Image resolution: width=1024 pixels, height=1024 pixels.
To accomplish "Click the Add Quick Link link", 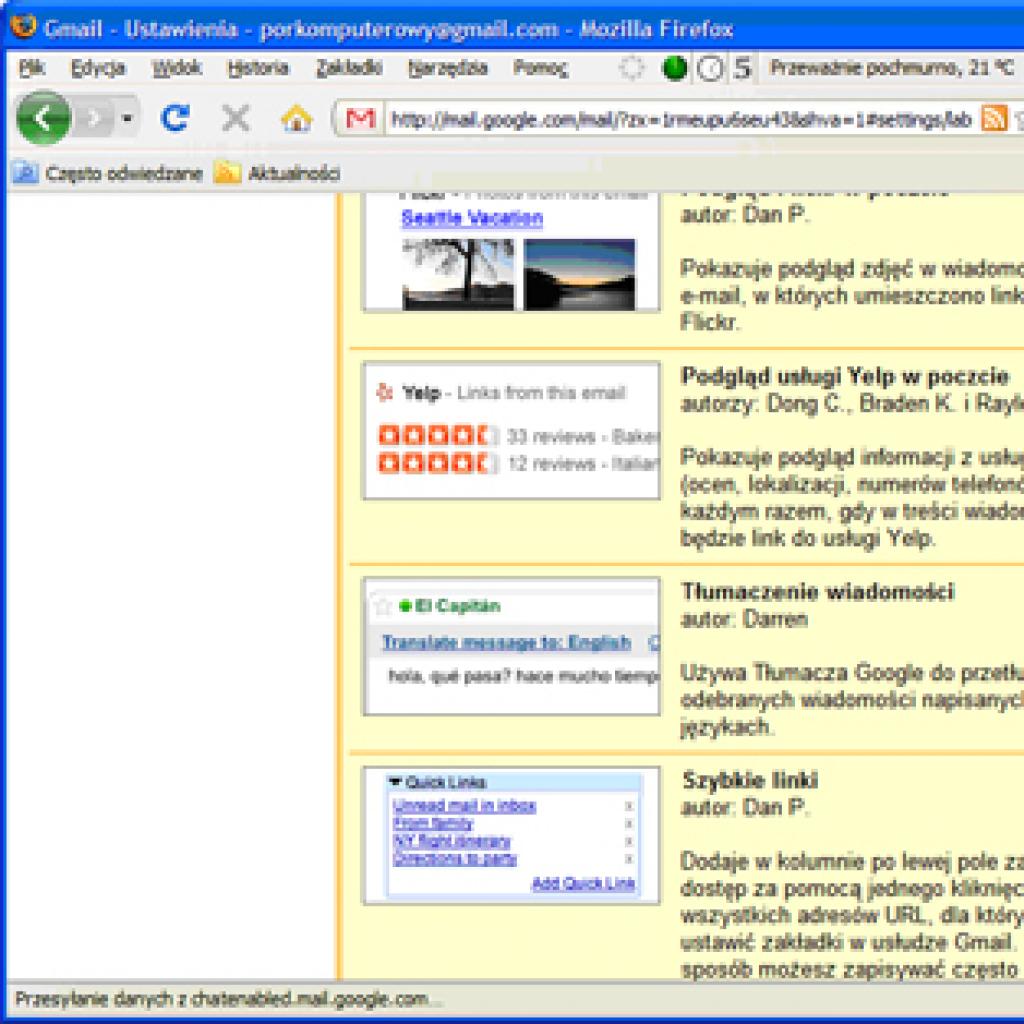I will click(583, 884).
